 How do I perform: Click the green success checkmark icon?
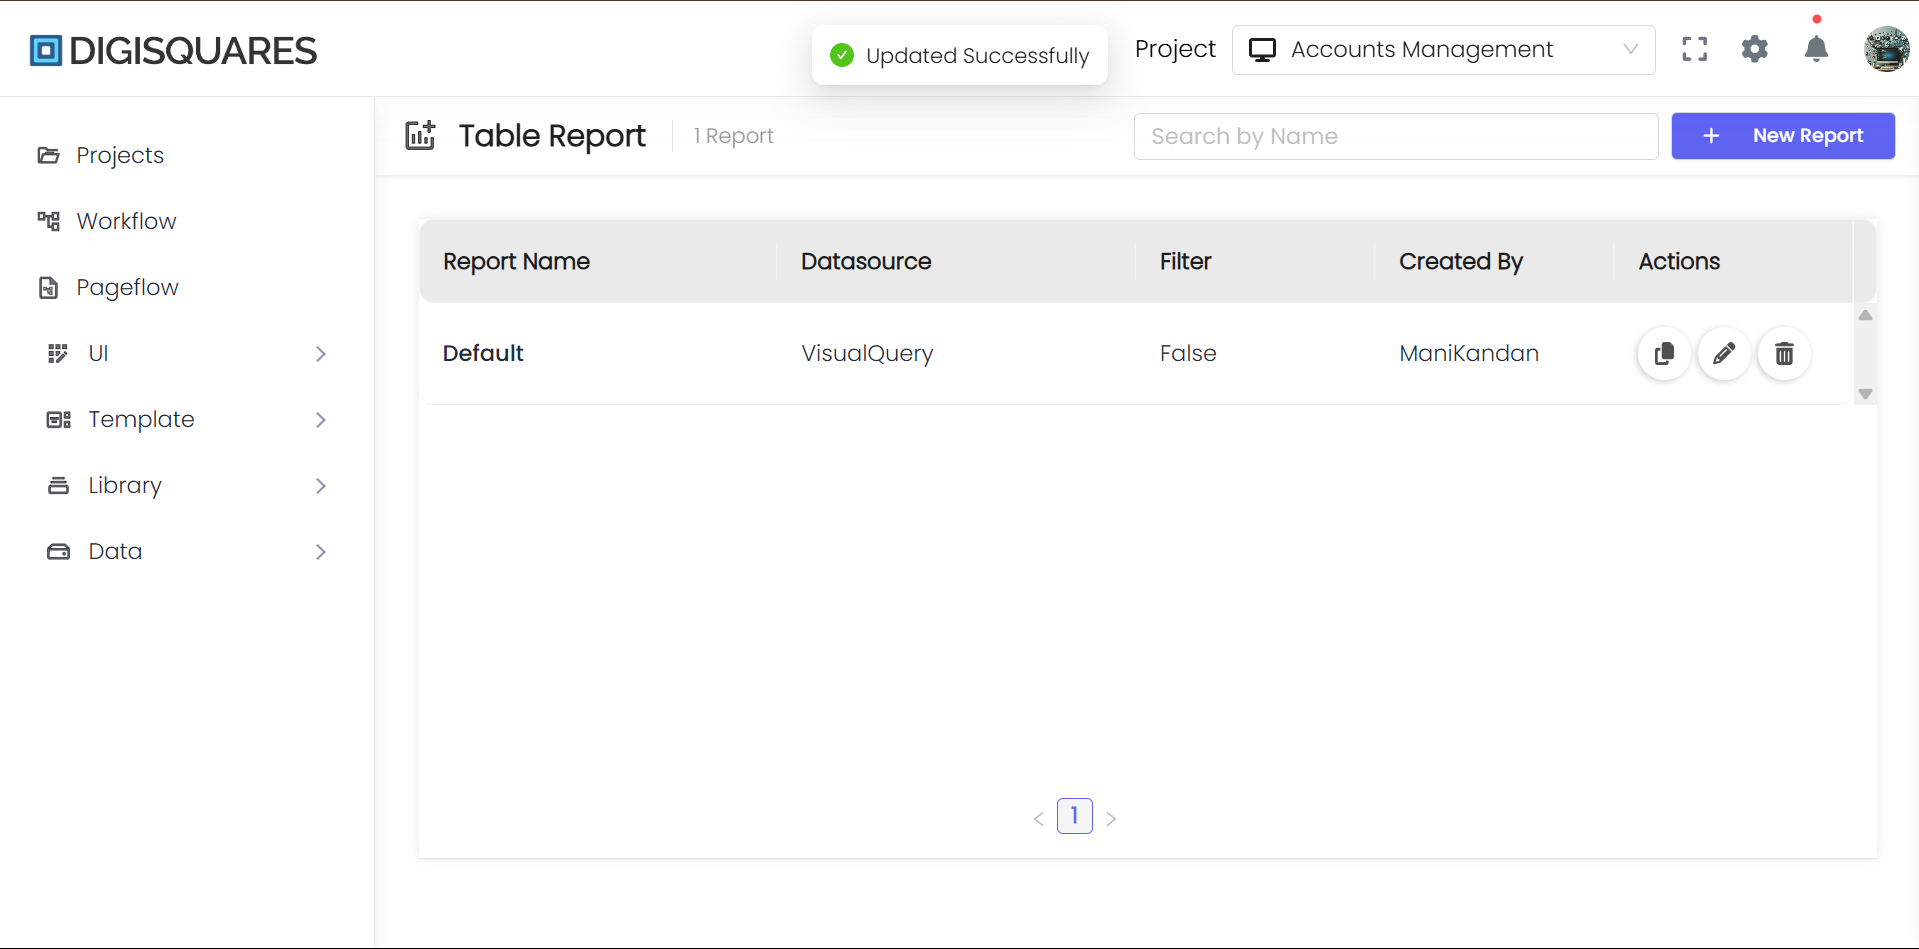[842, 55]
